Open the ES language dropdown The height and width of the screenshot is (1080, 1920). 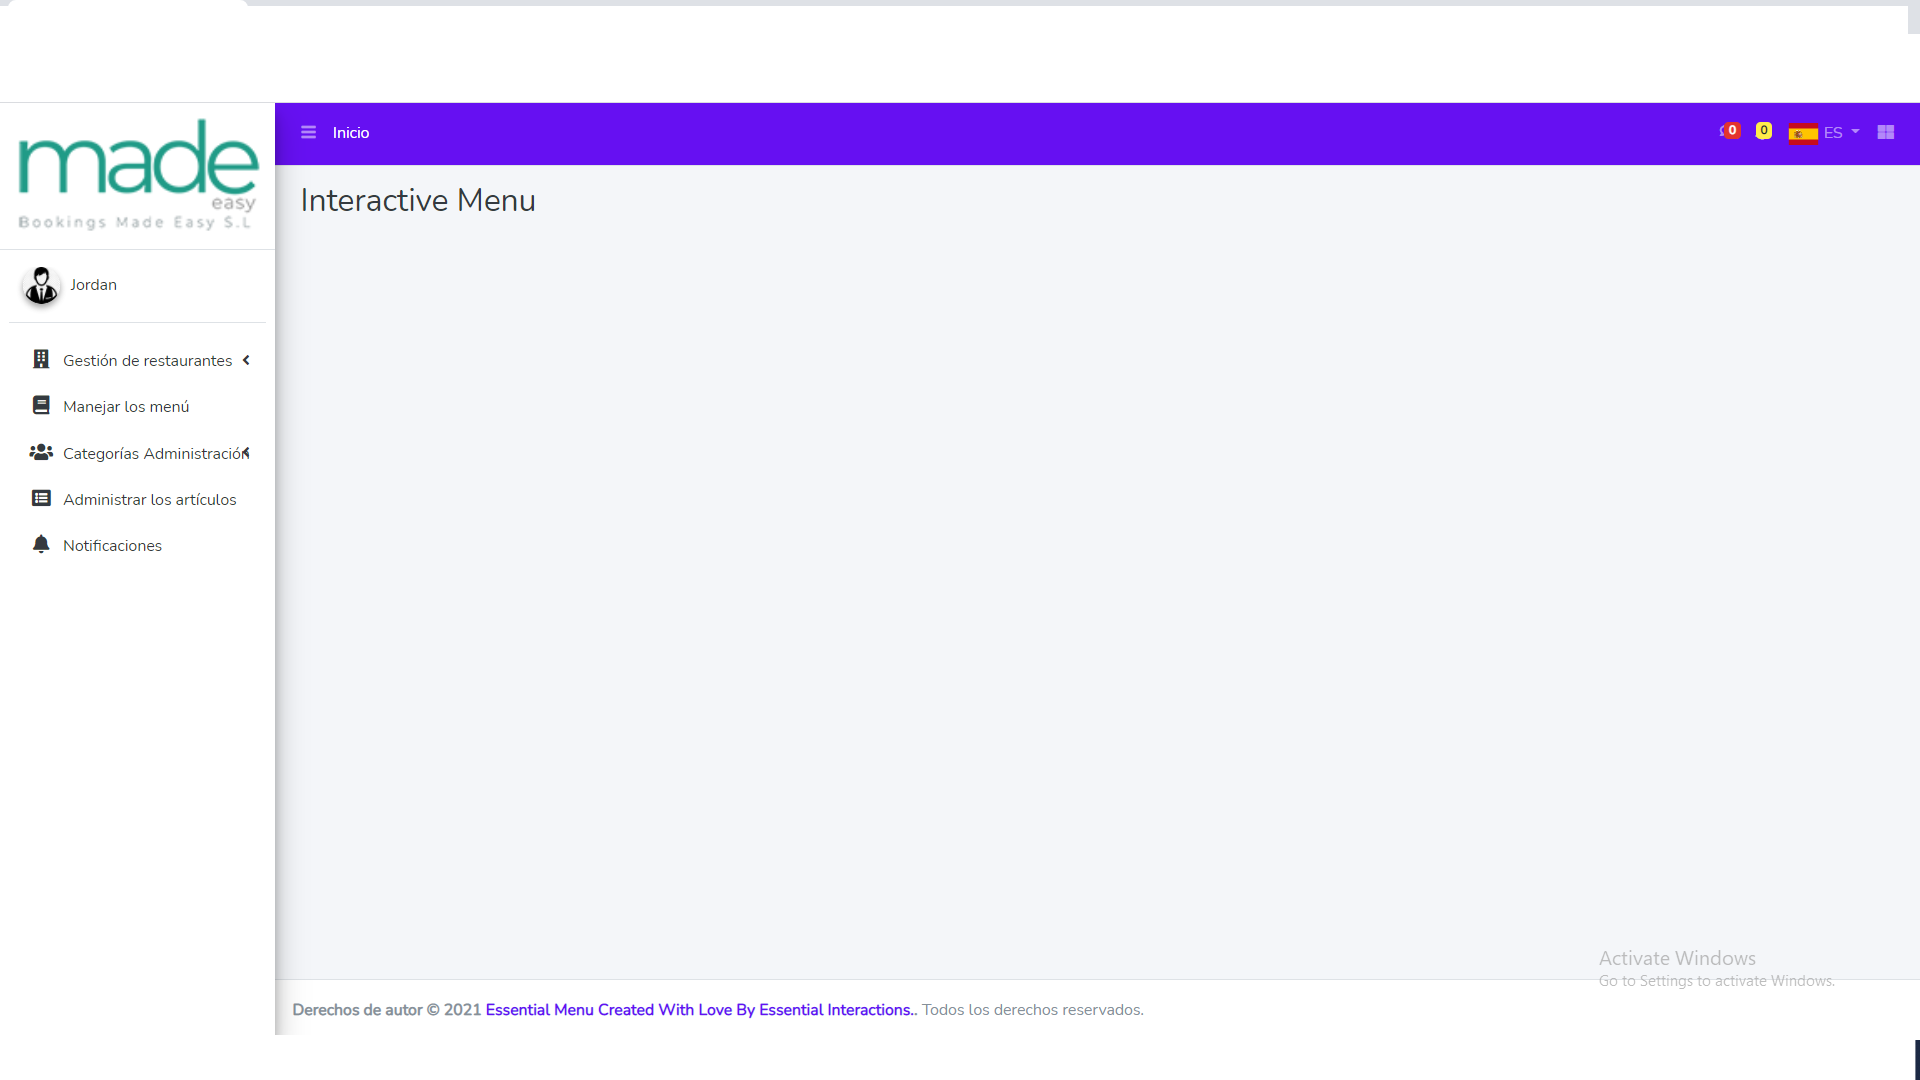click(x=1841, y=132)
